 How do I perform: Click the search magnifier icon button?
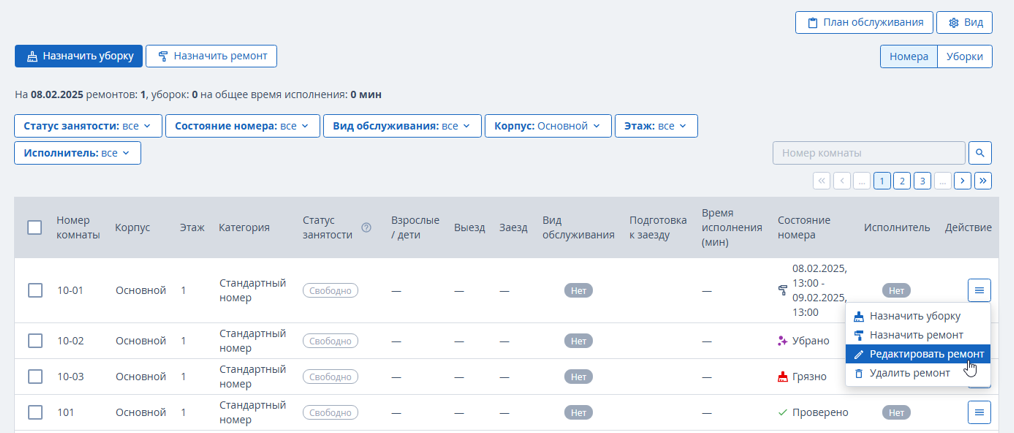(980, 153)
